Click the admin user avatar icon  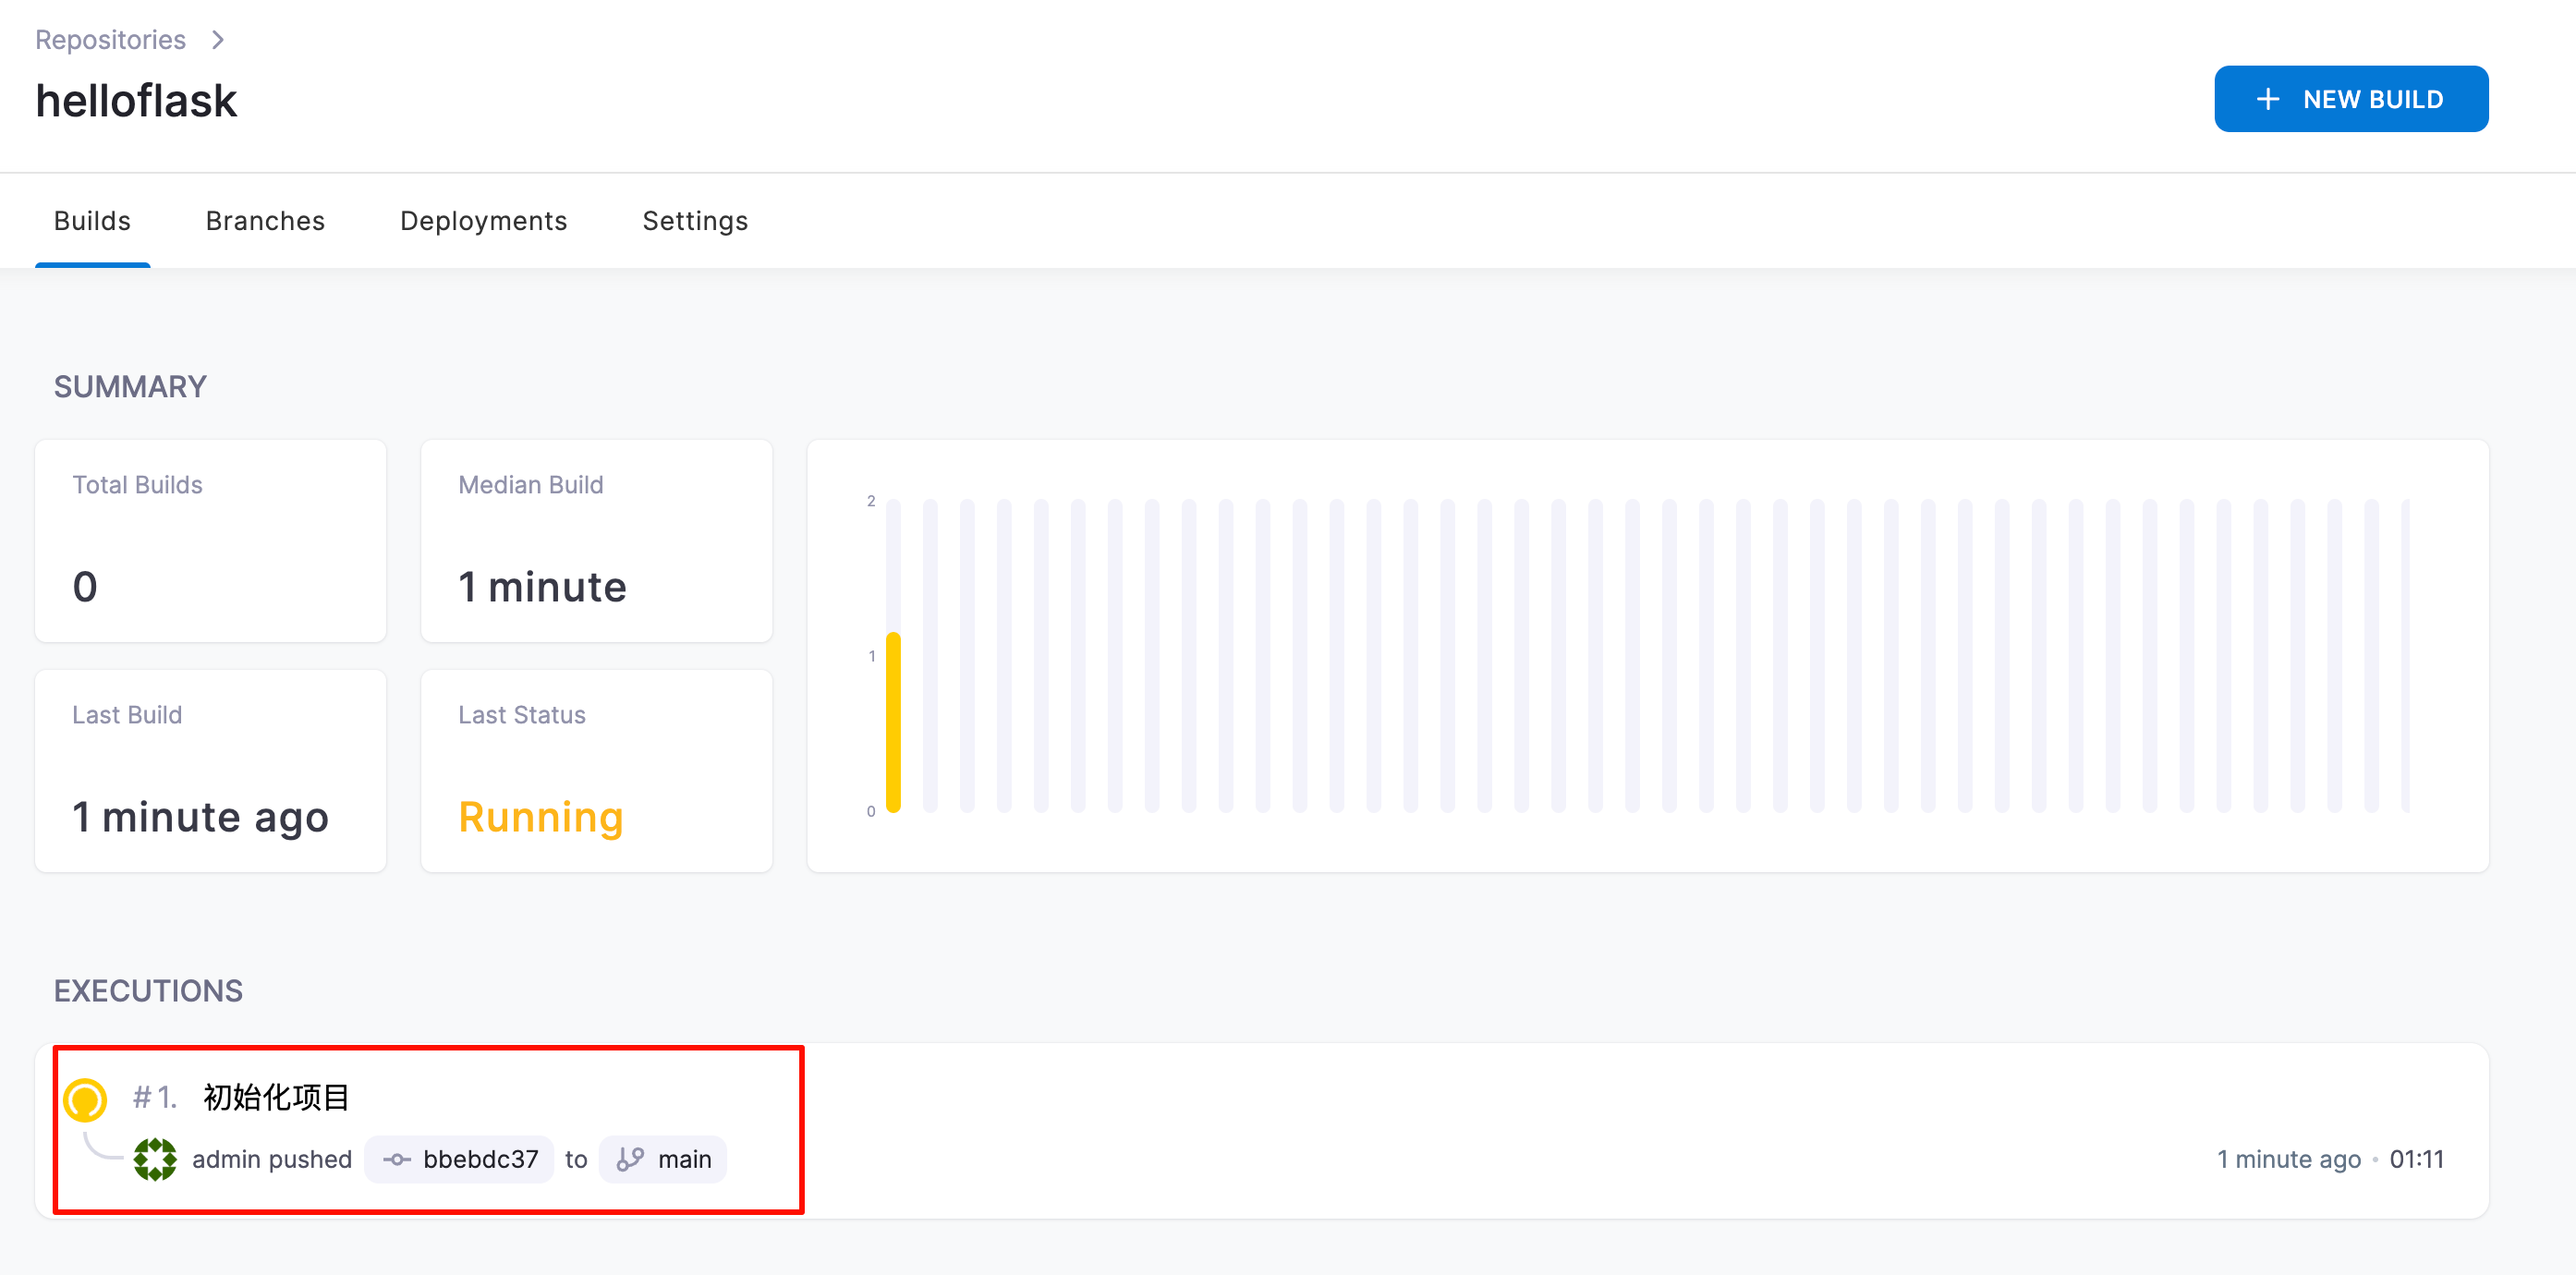point(155,1159)
